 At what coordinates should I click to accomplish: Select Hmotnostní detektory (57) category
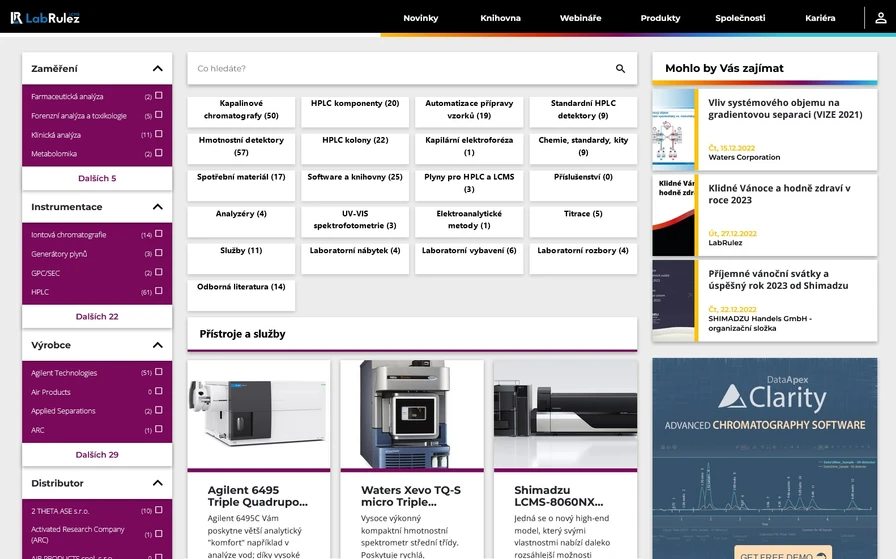pos(241,148)
